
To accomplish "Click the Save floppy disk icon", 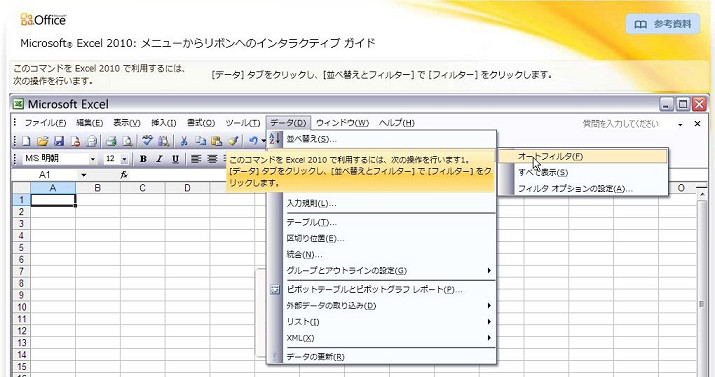I will click(x=59, y=141).
